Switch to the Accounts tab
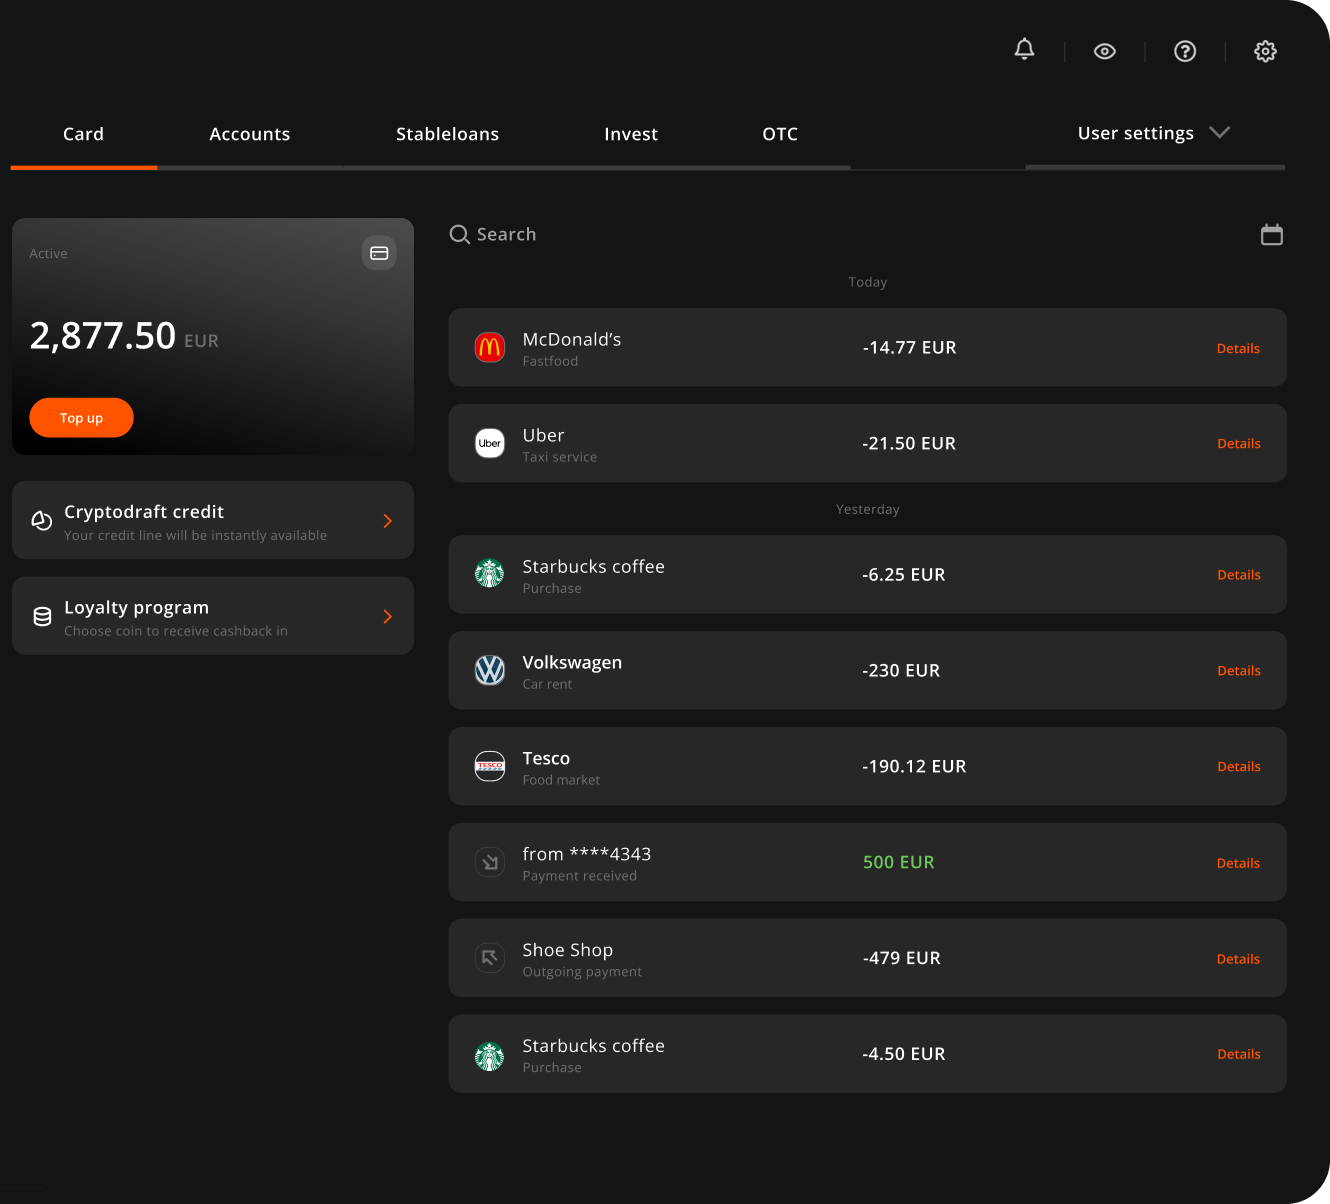 coord(250,134)
